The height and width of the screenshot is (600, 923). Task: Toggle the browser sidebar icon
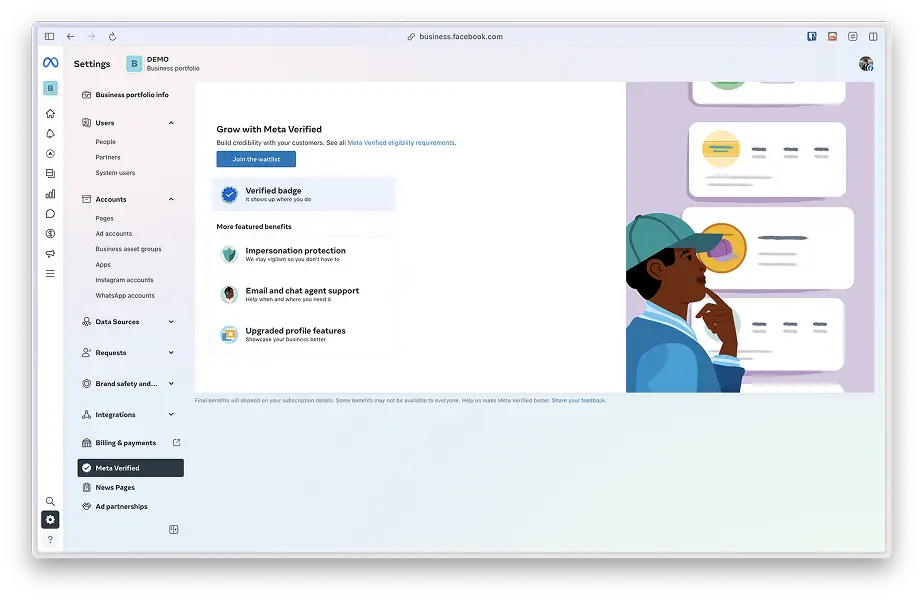coord(49,37)
